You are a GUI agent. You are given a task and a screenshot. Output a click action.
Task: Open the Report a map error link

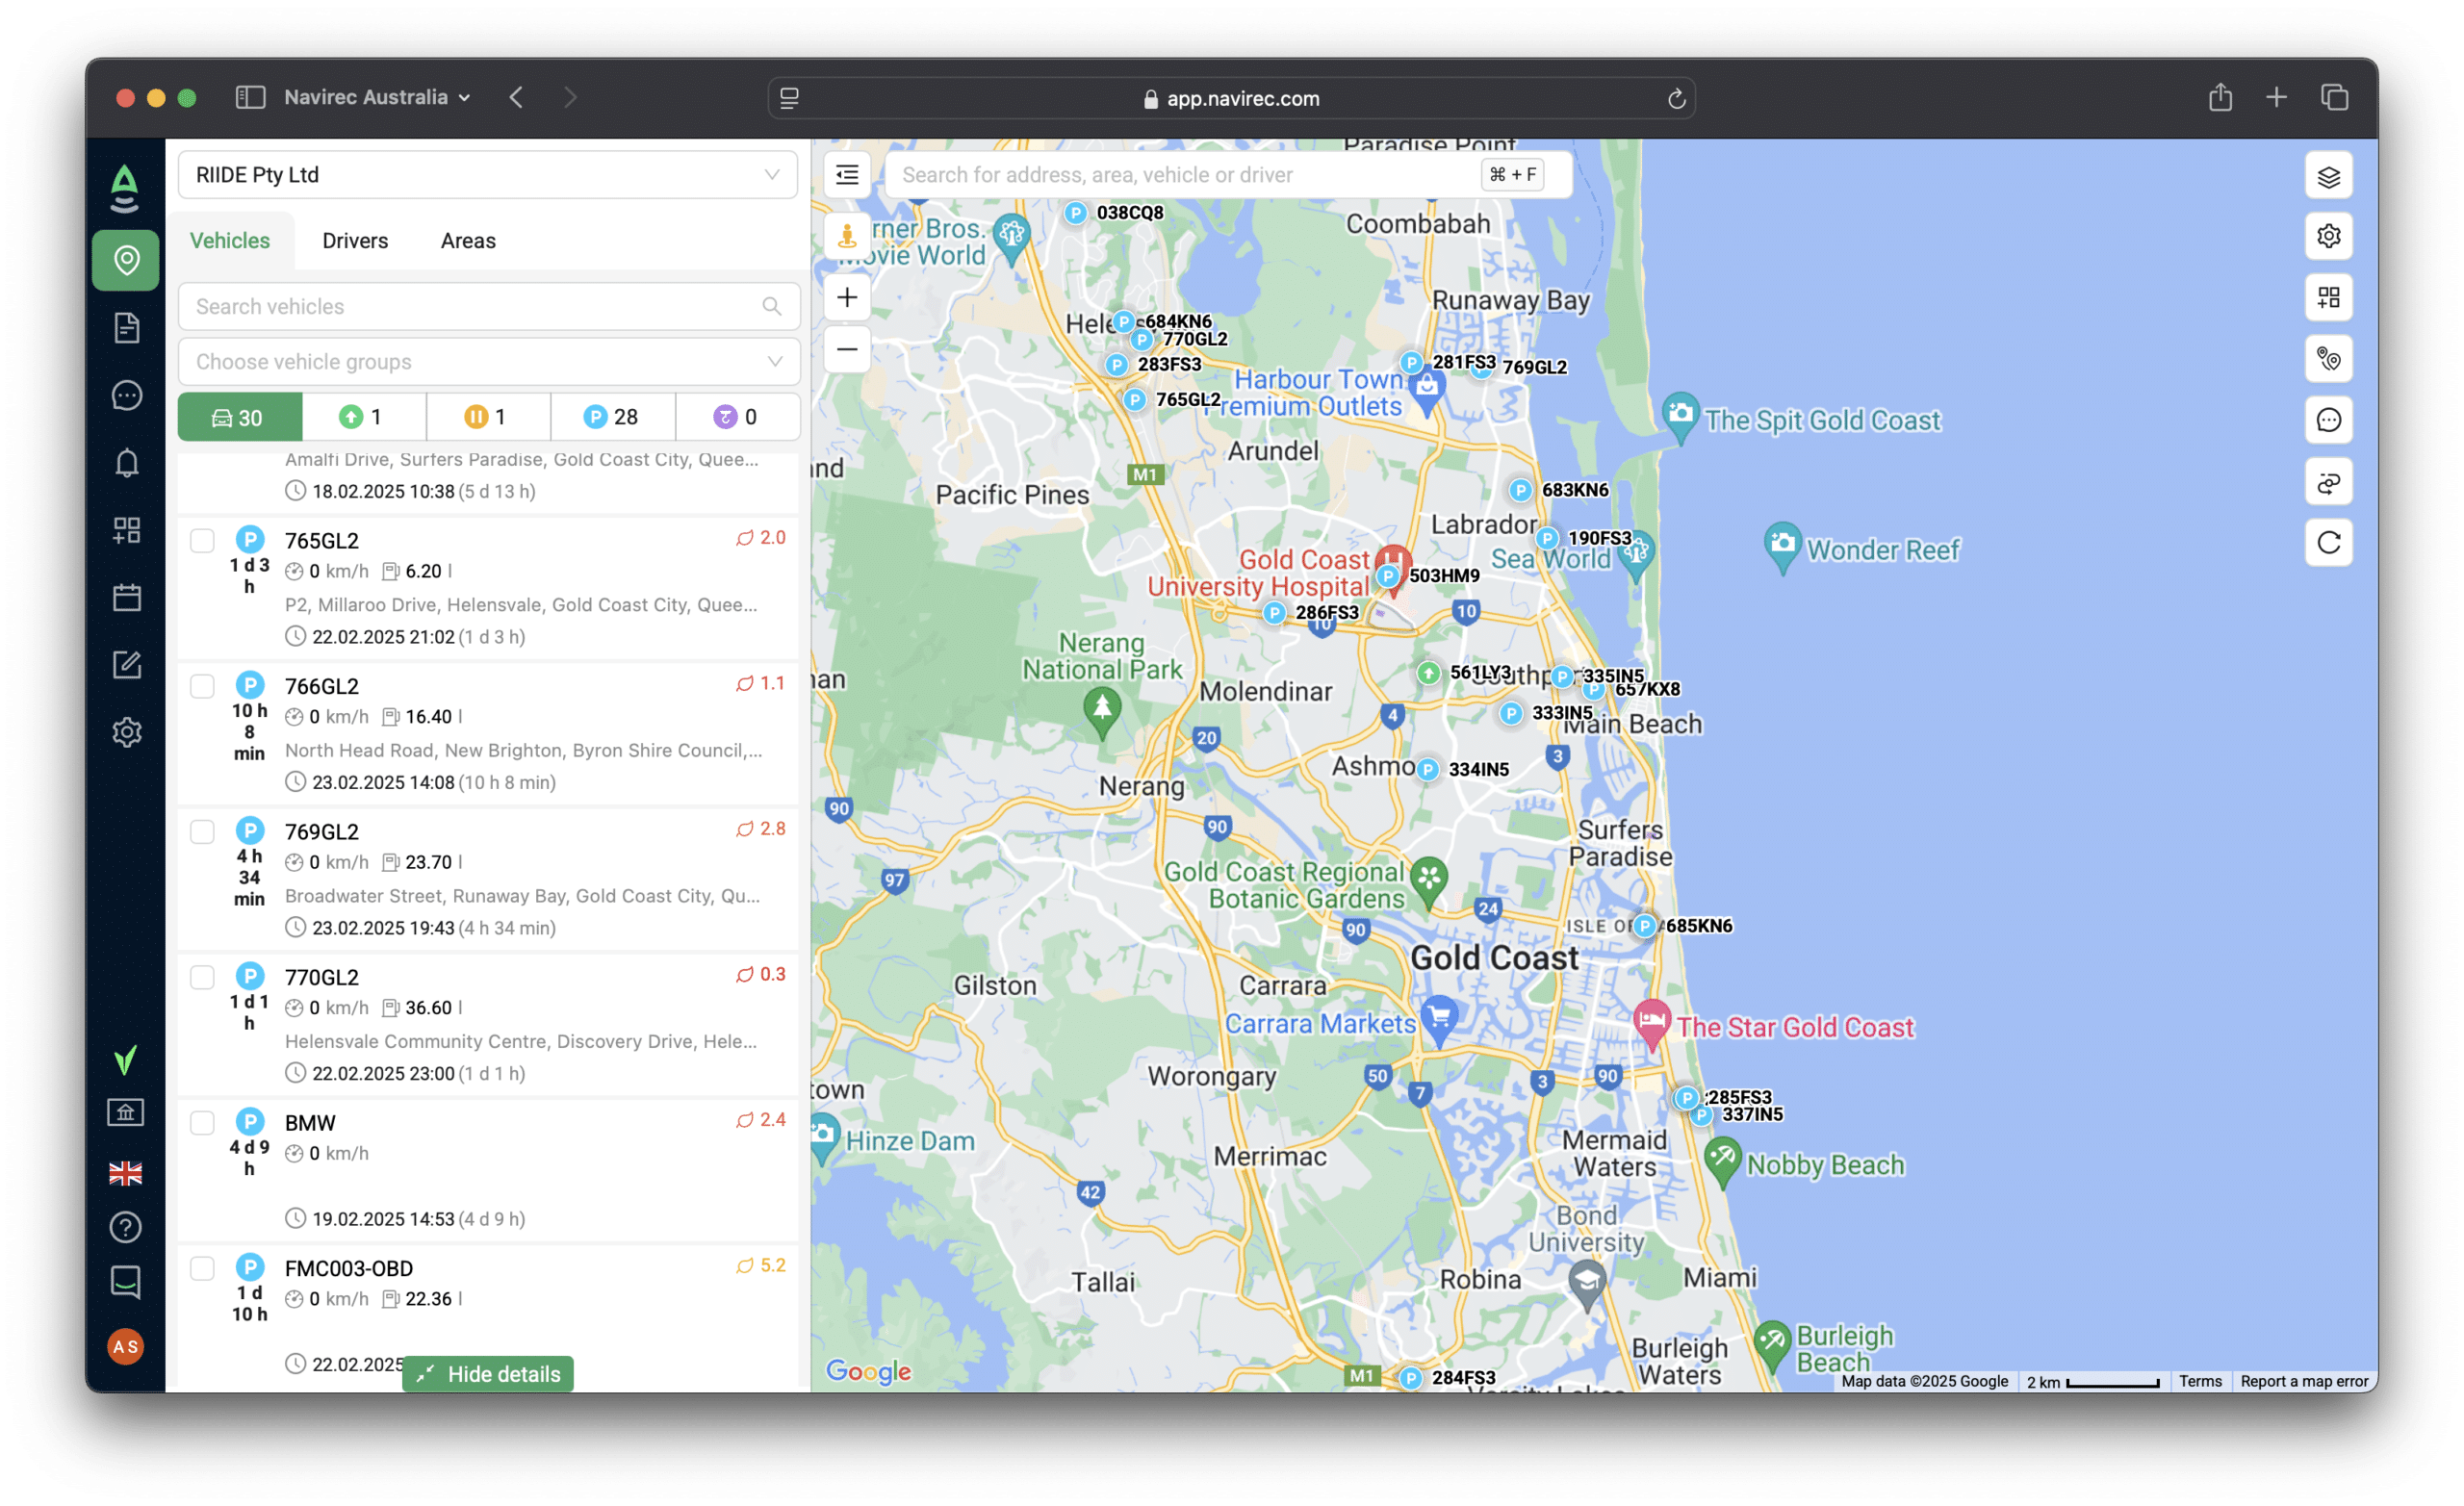point(2303,1381)
